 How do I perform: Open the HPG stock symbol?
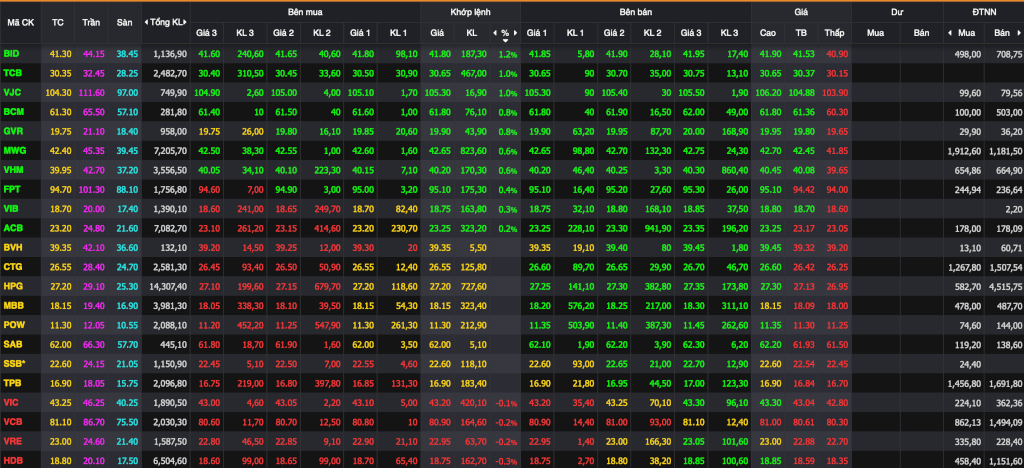[12, 287]
